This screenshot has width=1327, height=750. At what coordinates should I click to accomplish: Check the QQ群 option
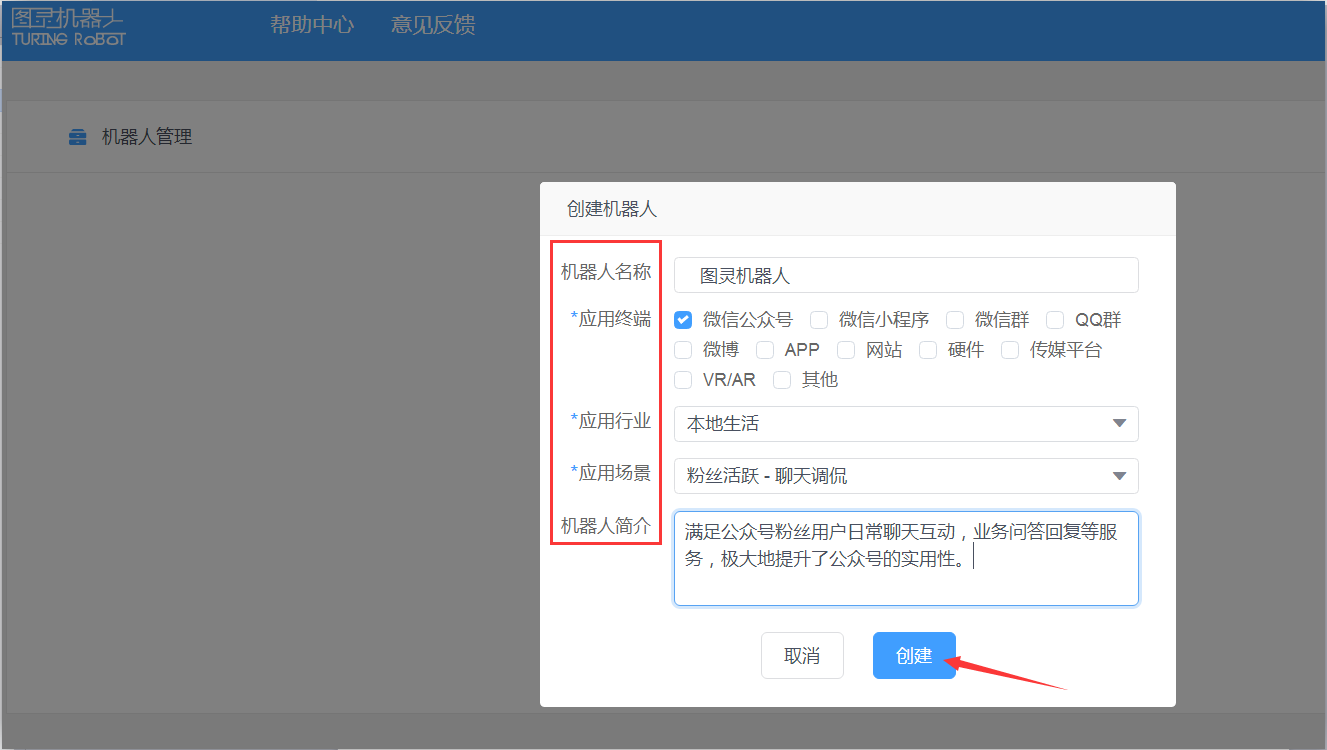point(1055,320)
